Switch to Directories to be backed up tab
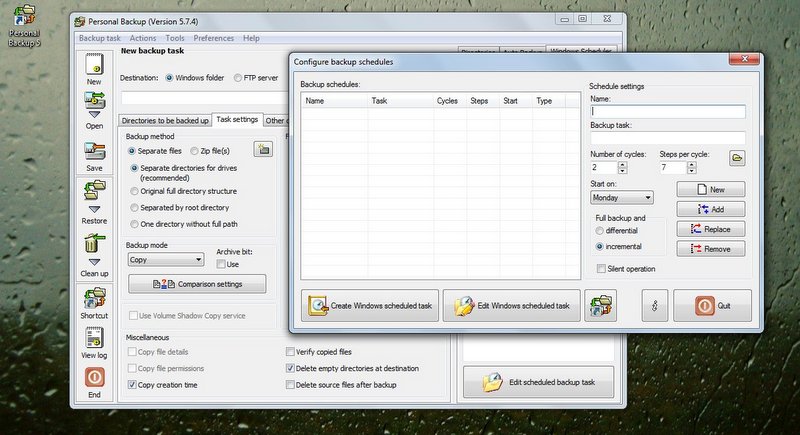Image resolution: width=800 pixels, height=435 pixels. [x=165, y=121]
